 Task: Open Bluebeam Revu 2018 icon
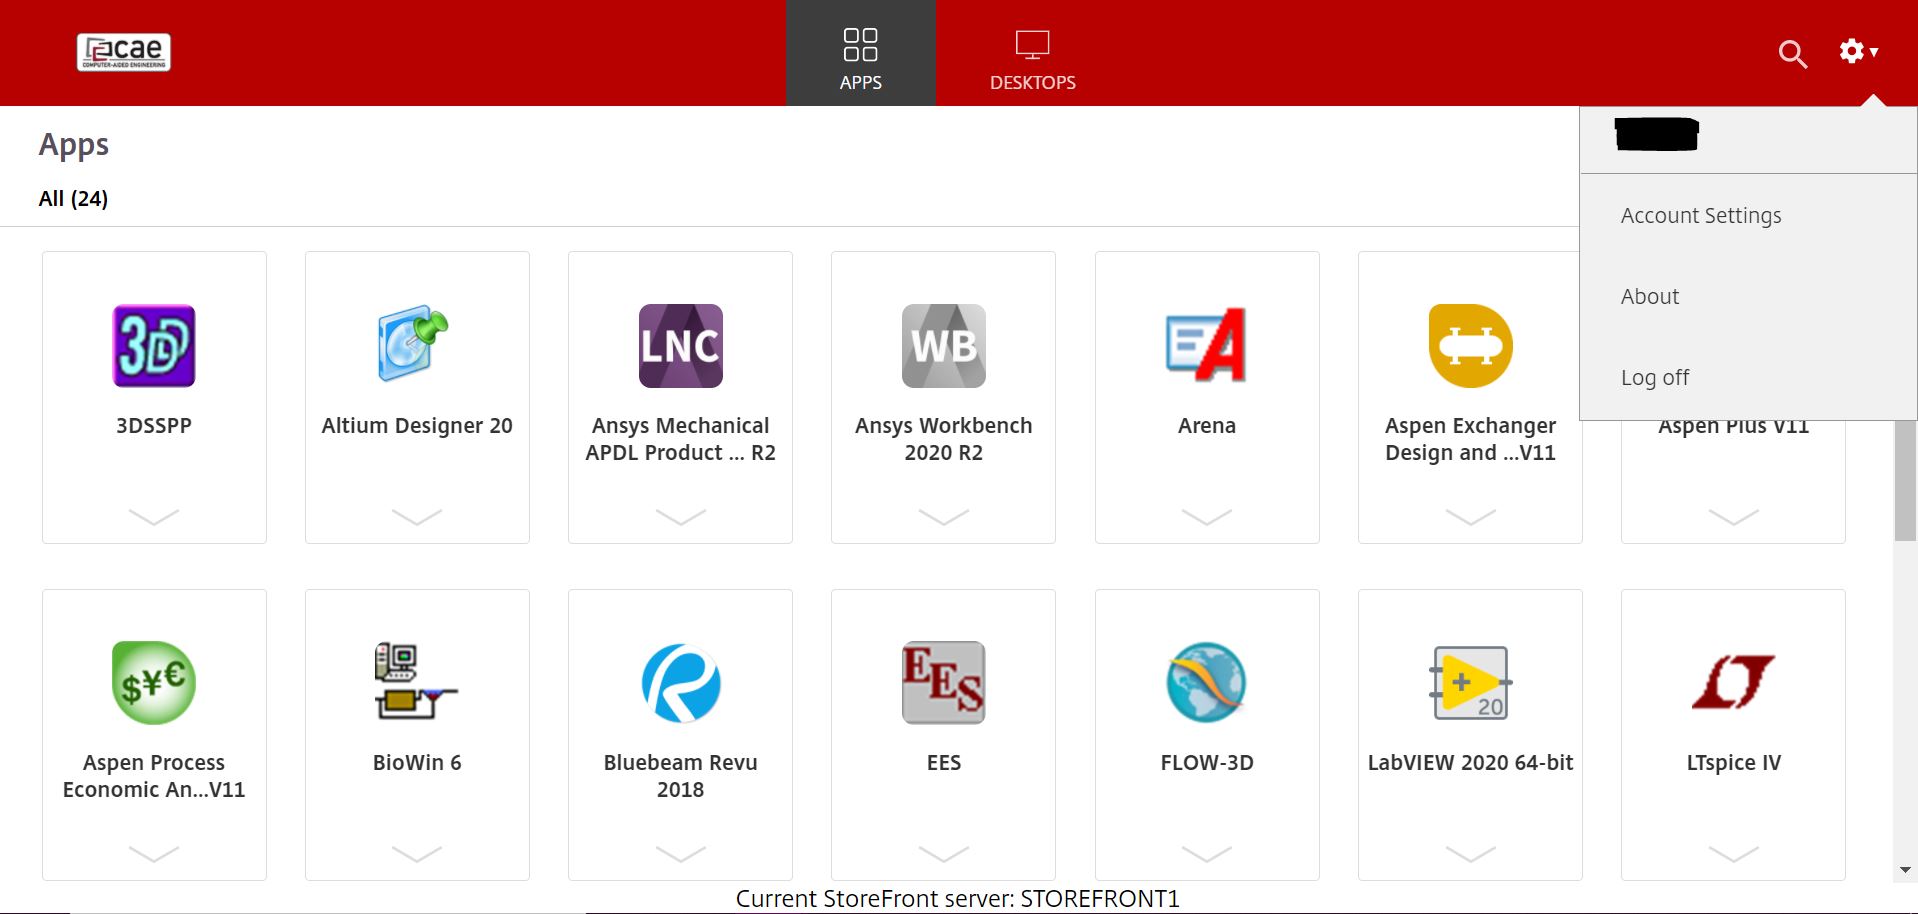681,683
